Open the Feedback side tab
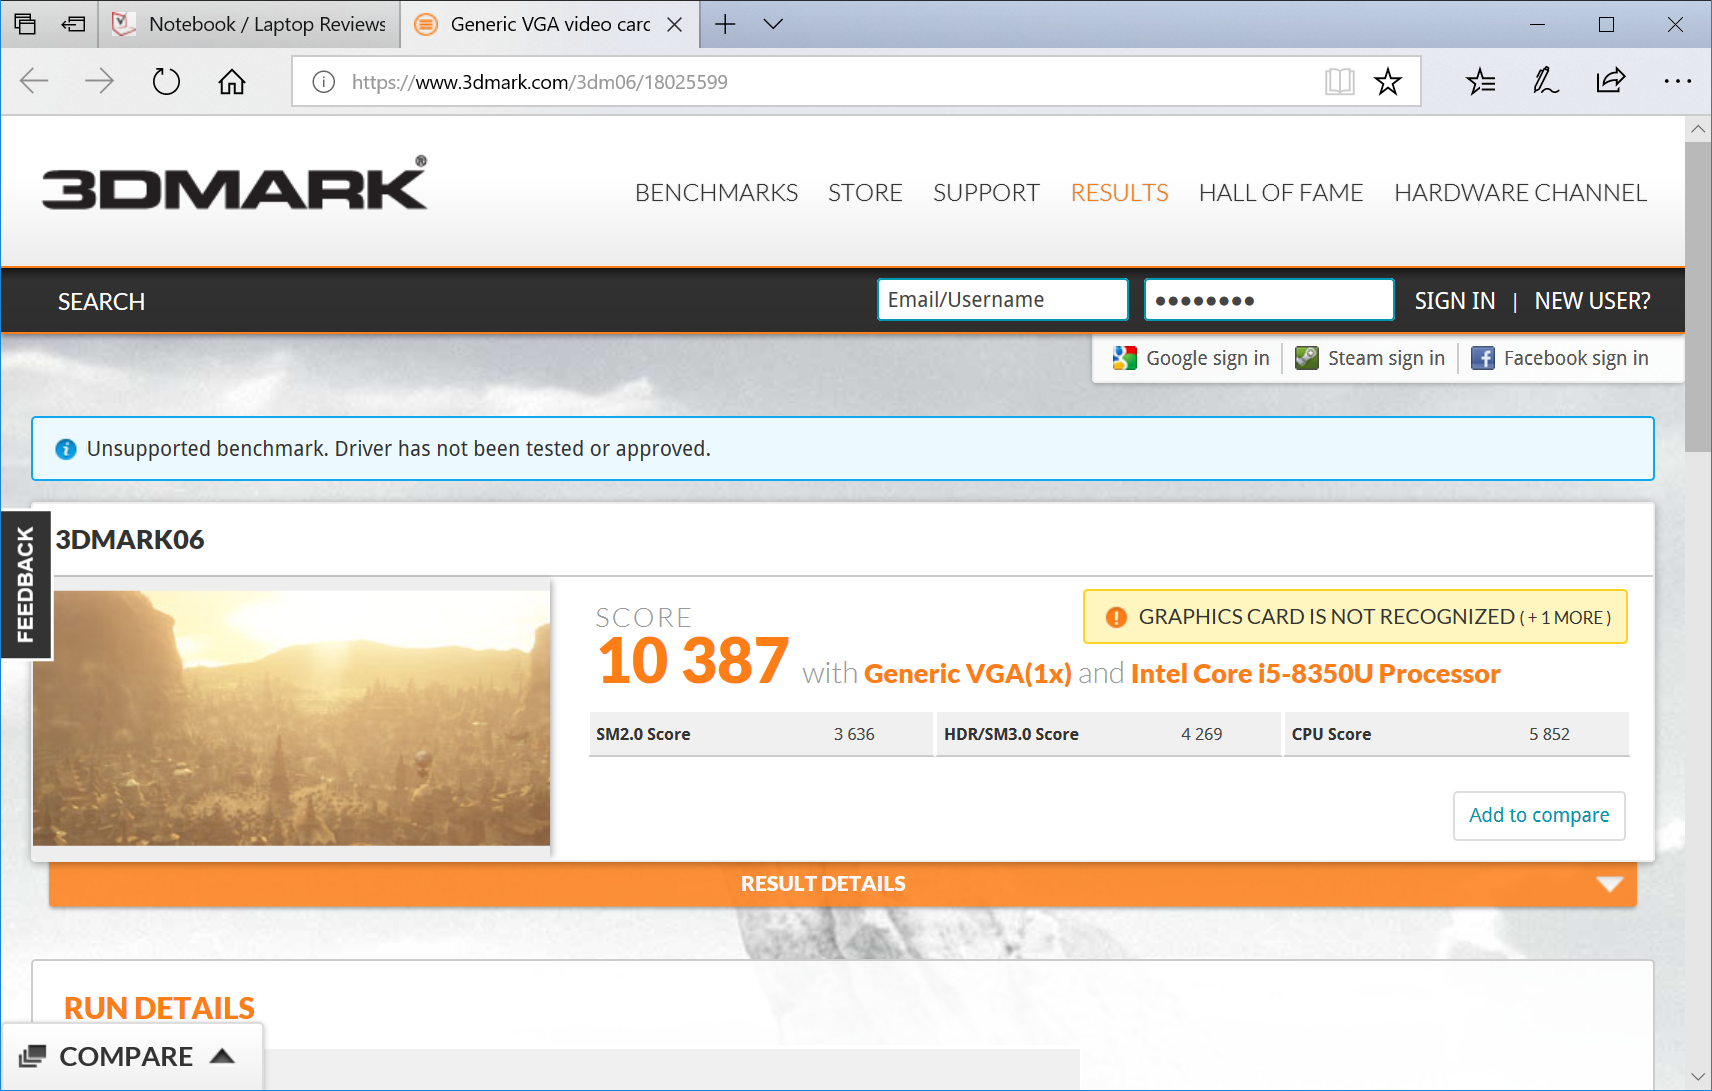Image resolution: width=1712 pixels, height=1091 pixels. (x=26, y=585)
